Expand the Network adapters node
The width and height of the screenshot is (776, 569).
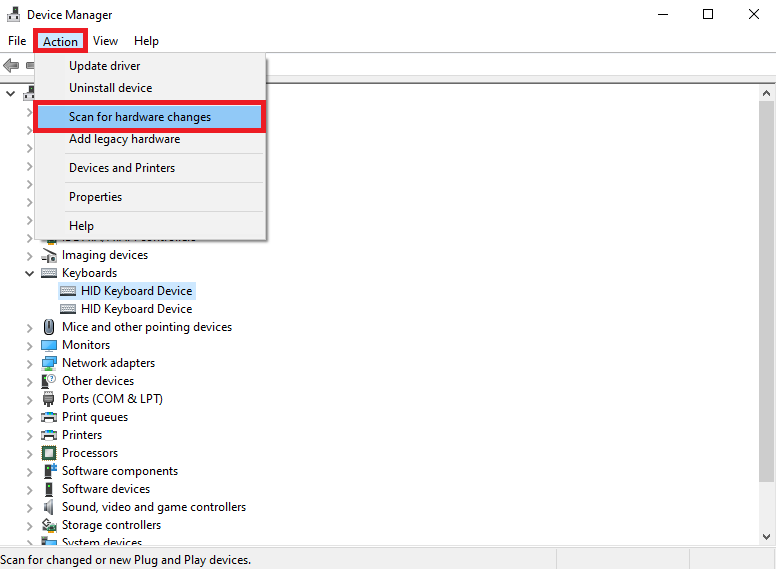coord(30,364)
